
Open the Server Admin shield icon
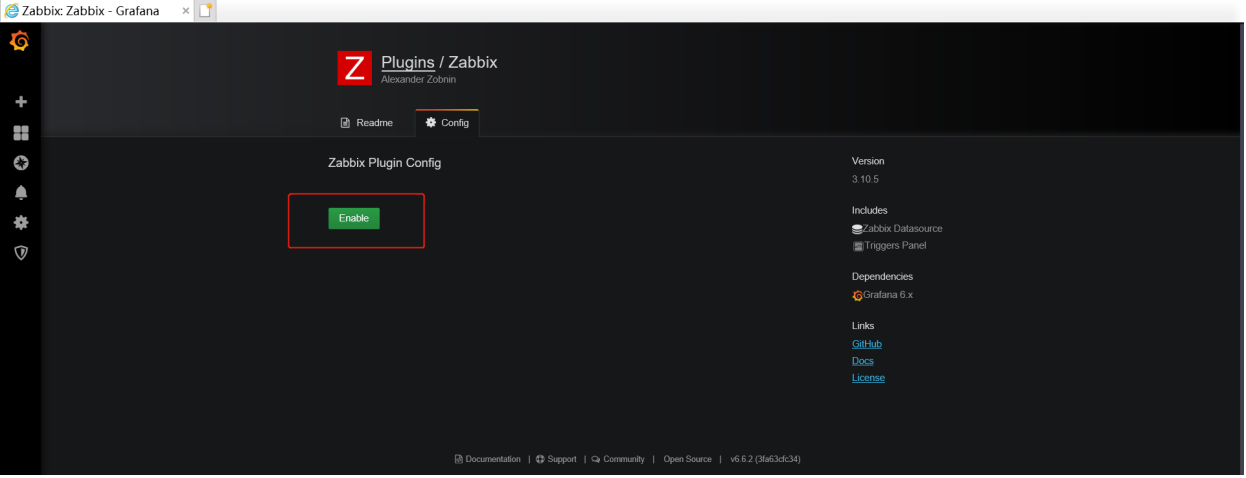(20, 252)
